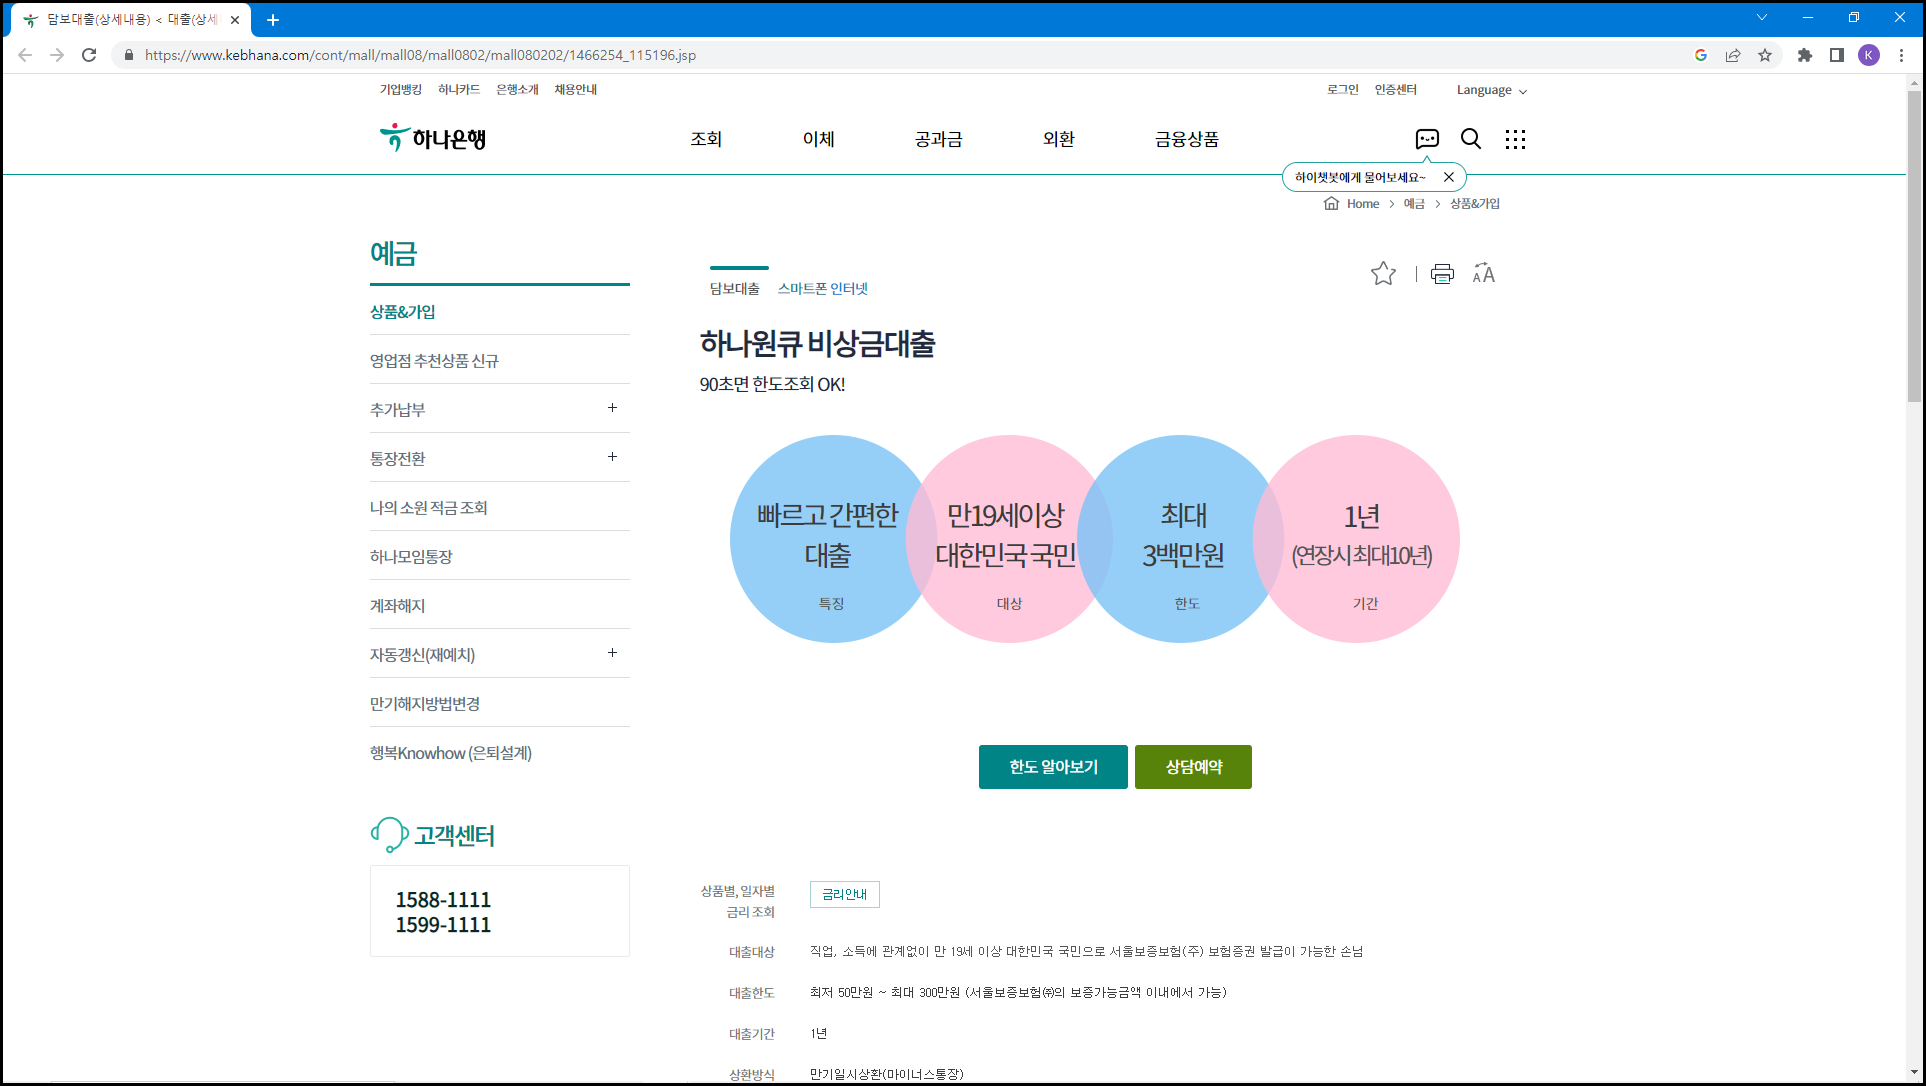Click the 상담예약 button
1926x1086 pixels.
pyautogui.click(x=1193, y=767)
